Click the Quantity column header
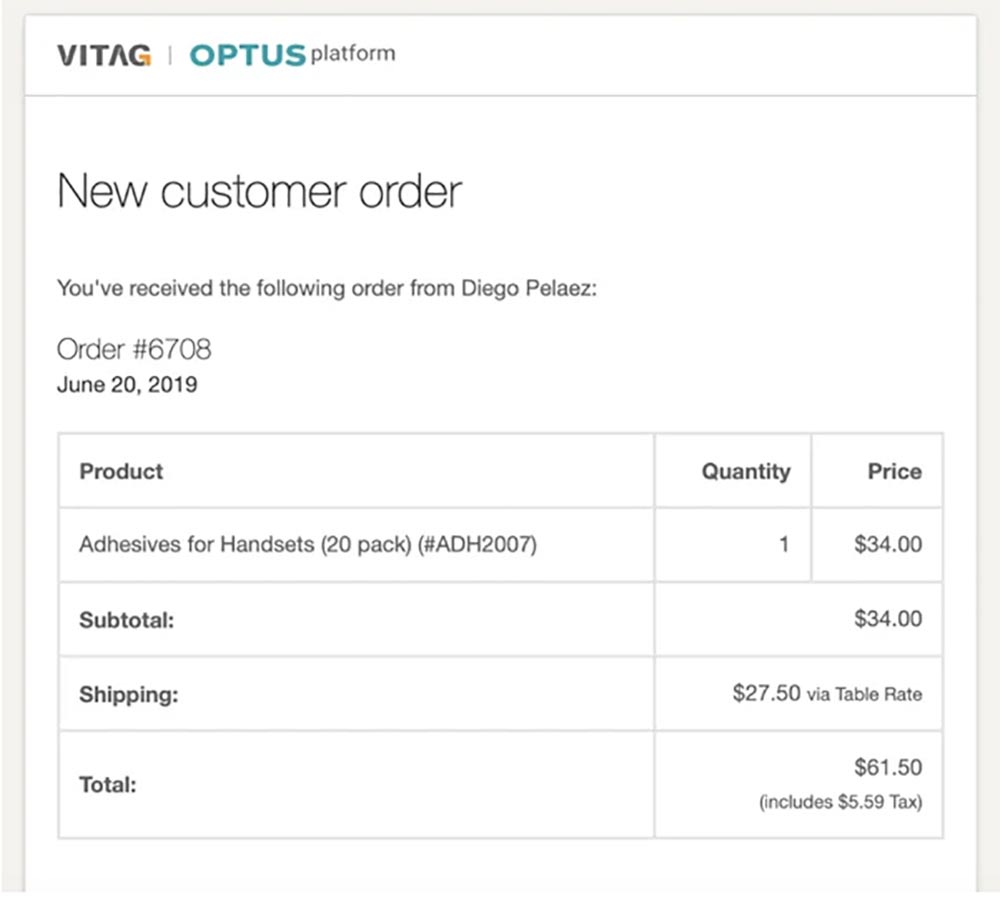 pos(745,471)
